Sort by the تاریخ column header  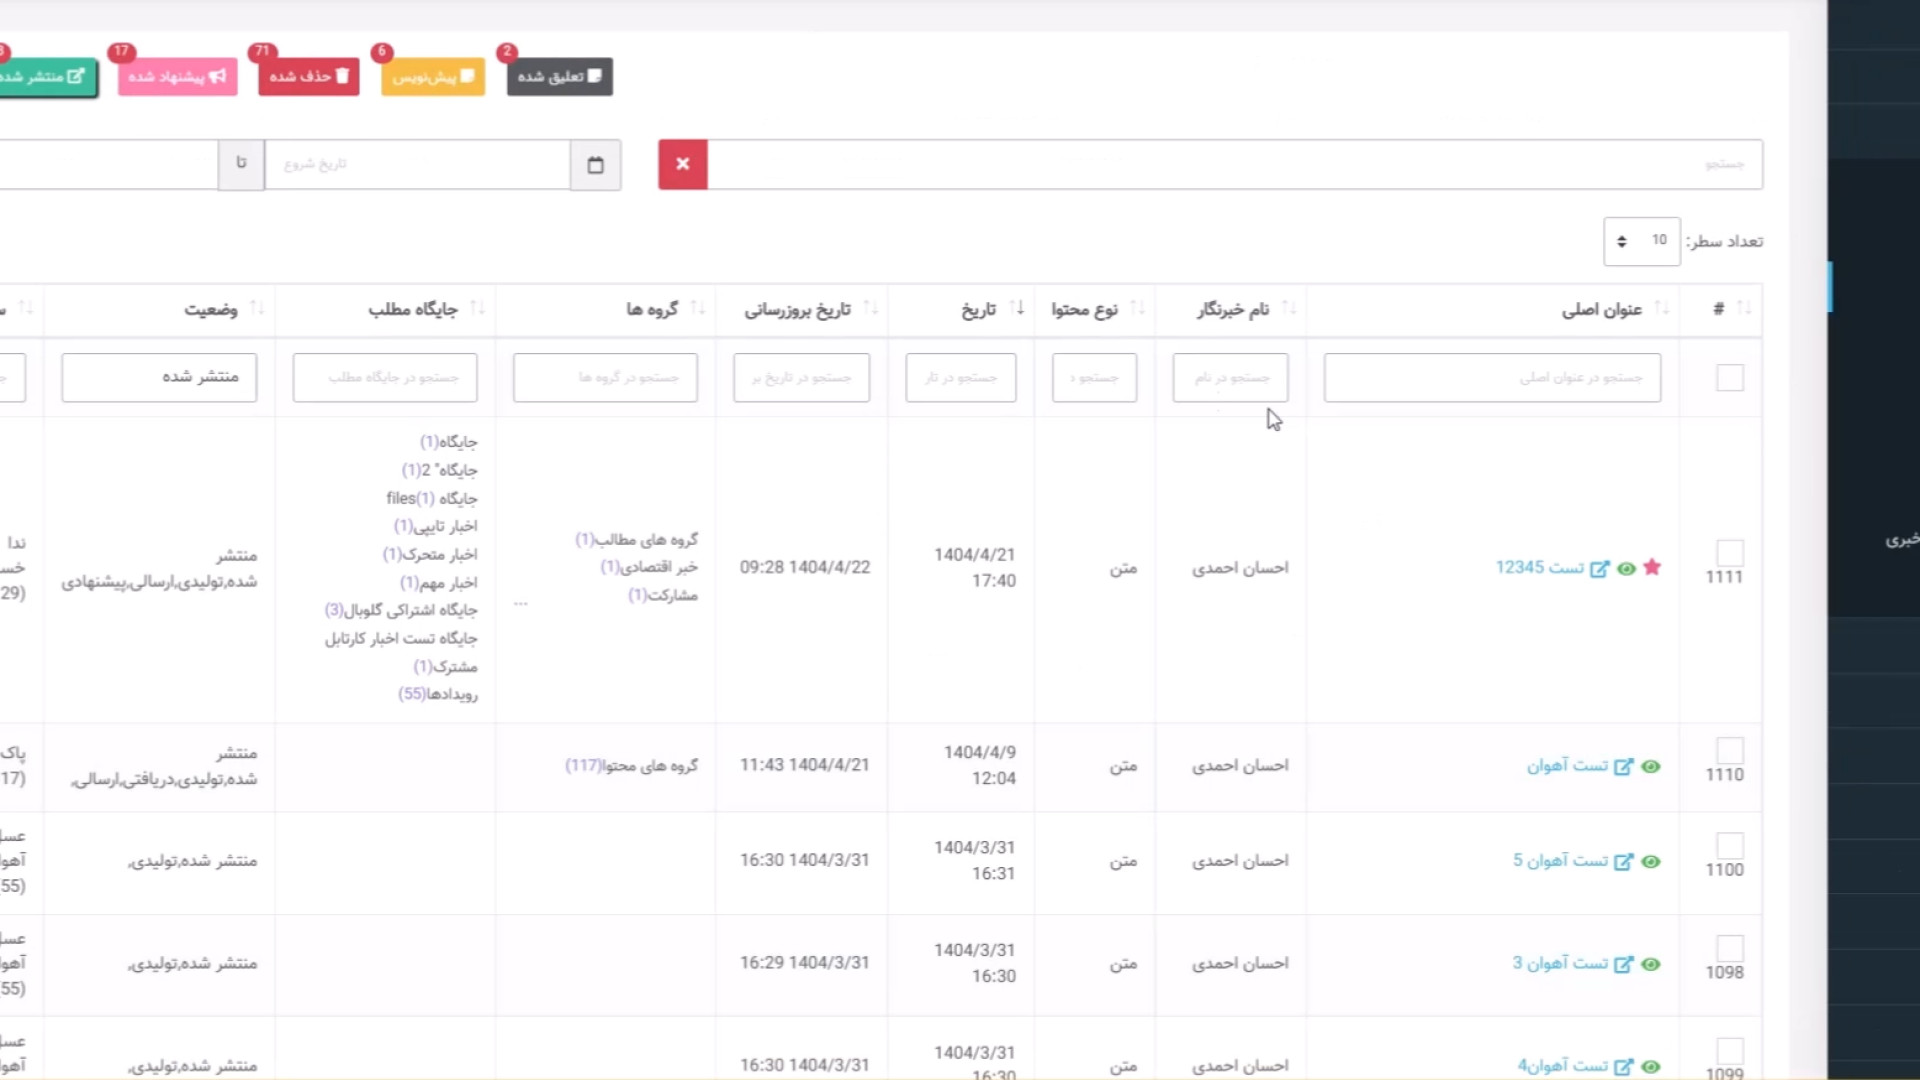click(x=978, y=309)
